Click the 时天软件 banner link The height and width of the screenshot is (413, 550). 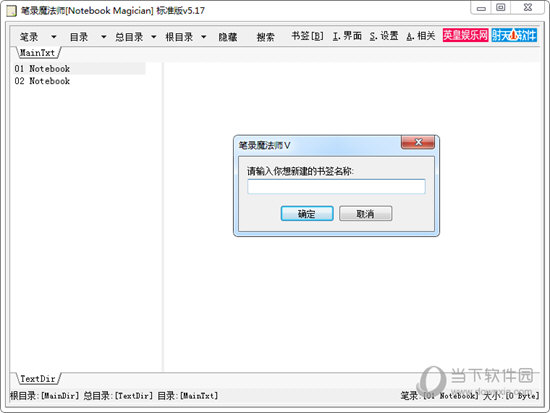(514, 35)
